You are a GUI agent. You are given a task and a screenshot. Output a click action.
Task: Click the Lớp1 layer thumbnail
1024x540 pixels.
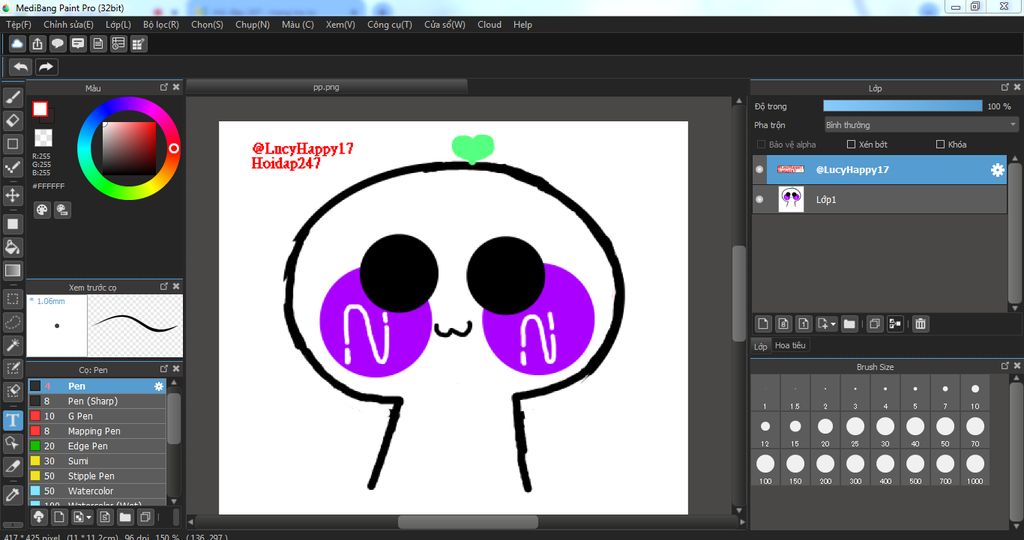point(791,199)
